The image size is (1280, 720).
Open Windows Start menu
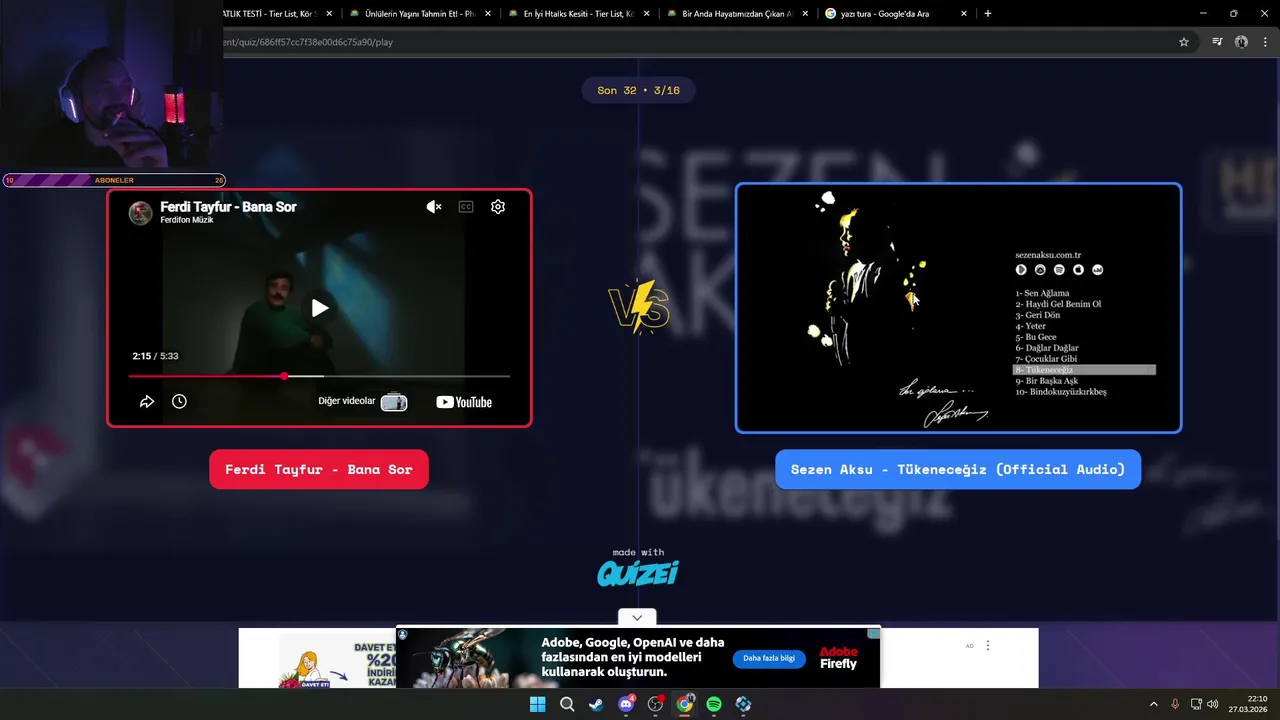[537, 704]
